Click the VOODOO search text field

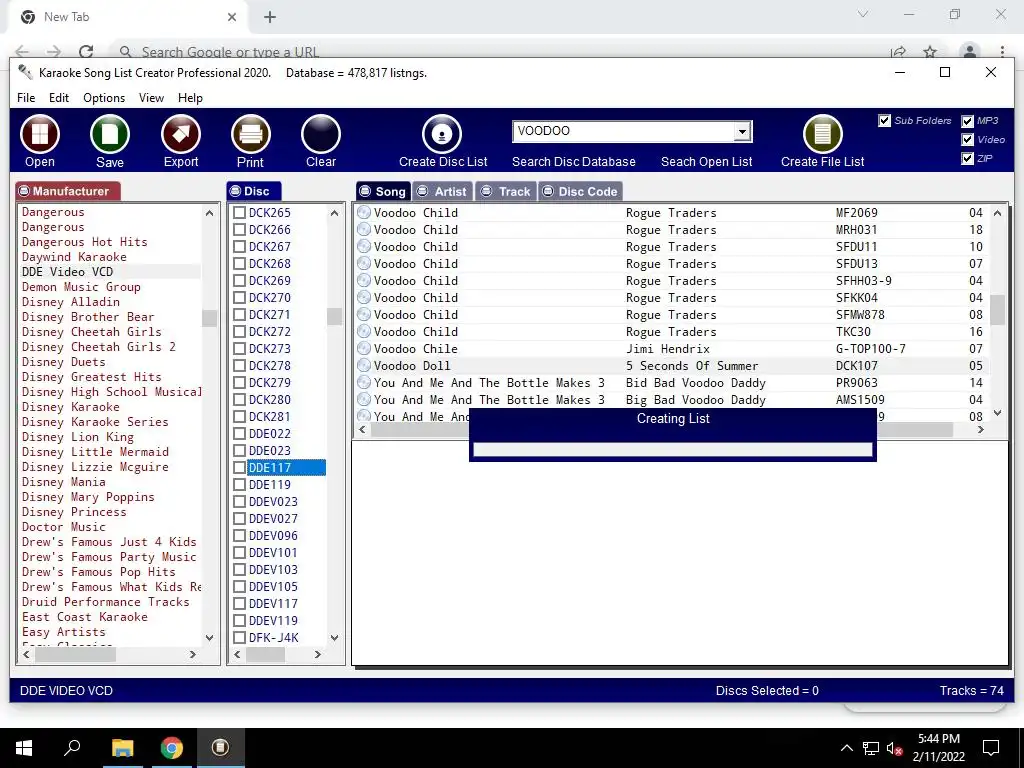pyautogui.click(x=624, y=131)
